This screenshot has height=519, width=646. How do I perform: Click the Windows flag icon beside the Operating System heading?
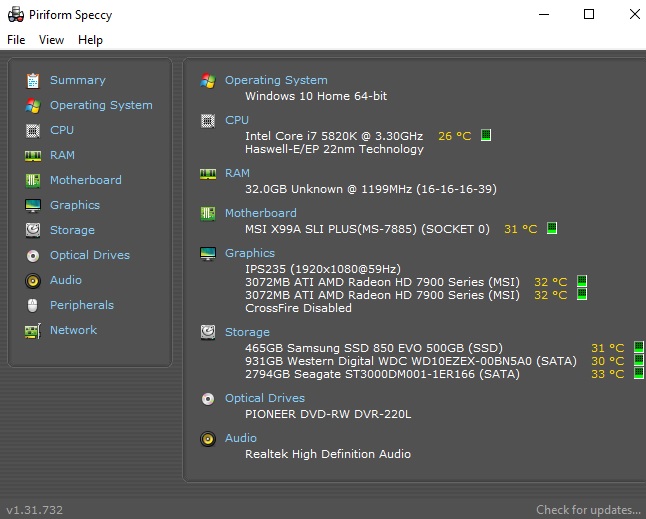tap(208, 80)
